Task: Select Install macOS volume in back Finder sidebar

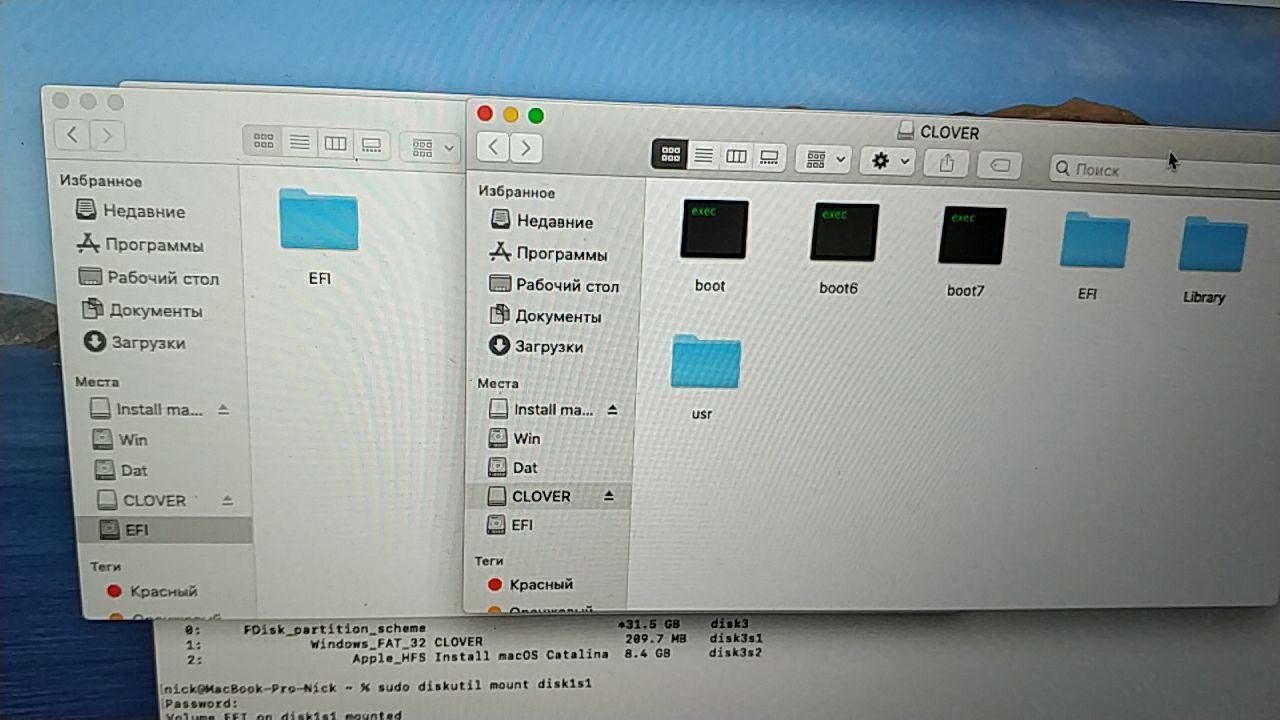Action: [x=146, y=409]
